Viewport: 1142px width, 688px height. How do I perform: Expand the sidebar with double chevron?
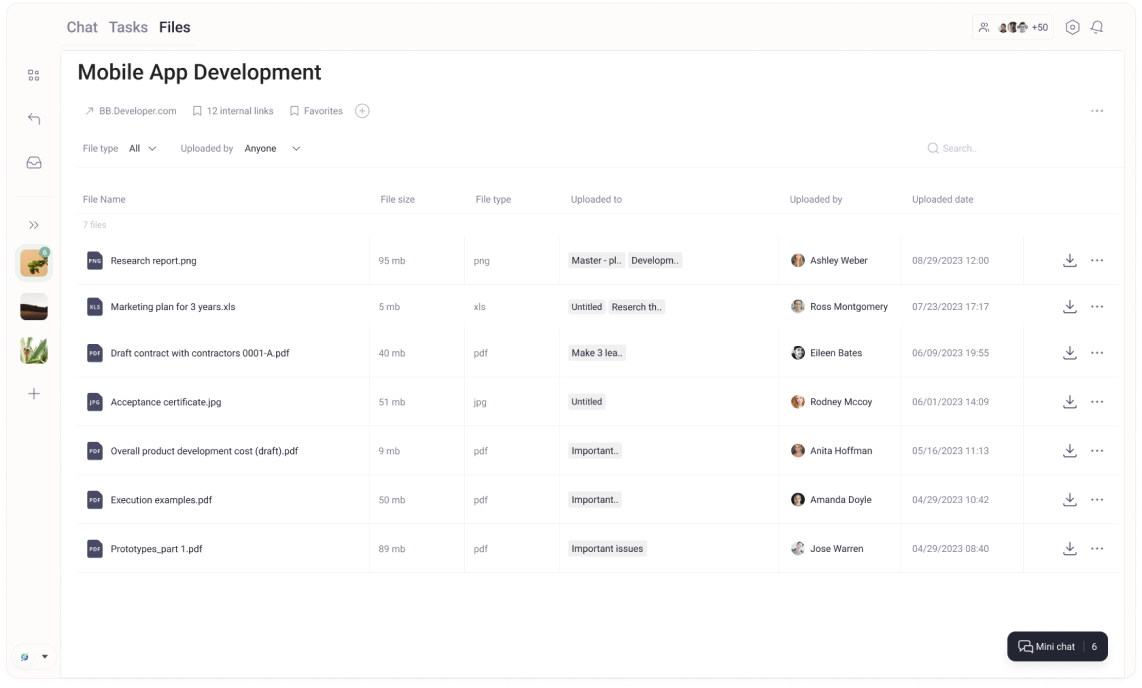(x=34, y=225)
